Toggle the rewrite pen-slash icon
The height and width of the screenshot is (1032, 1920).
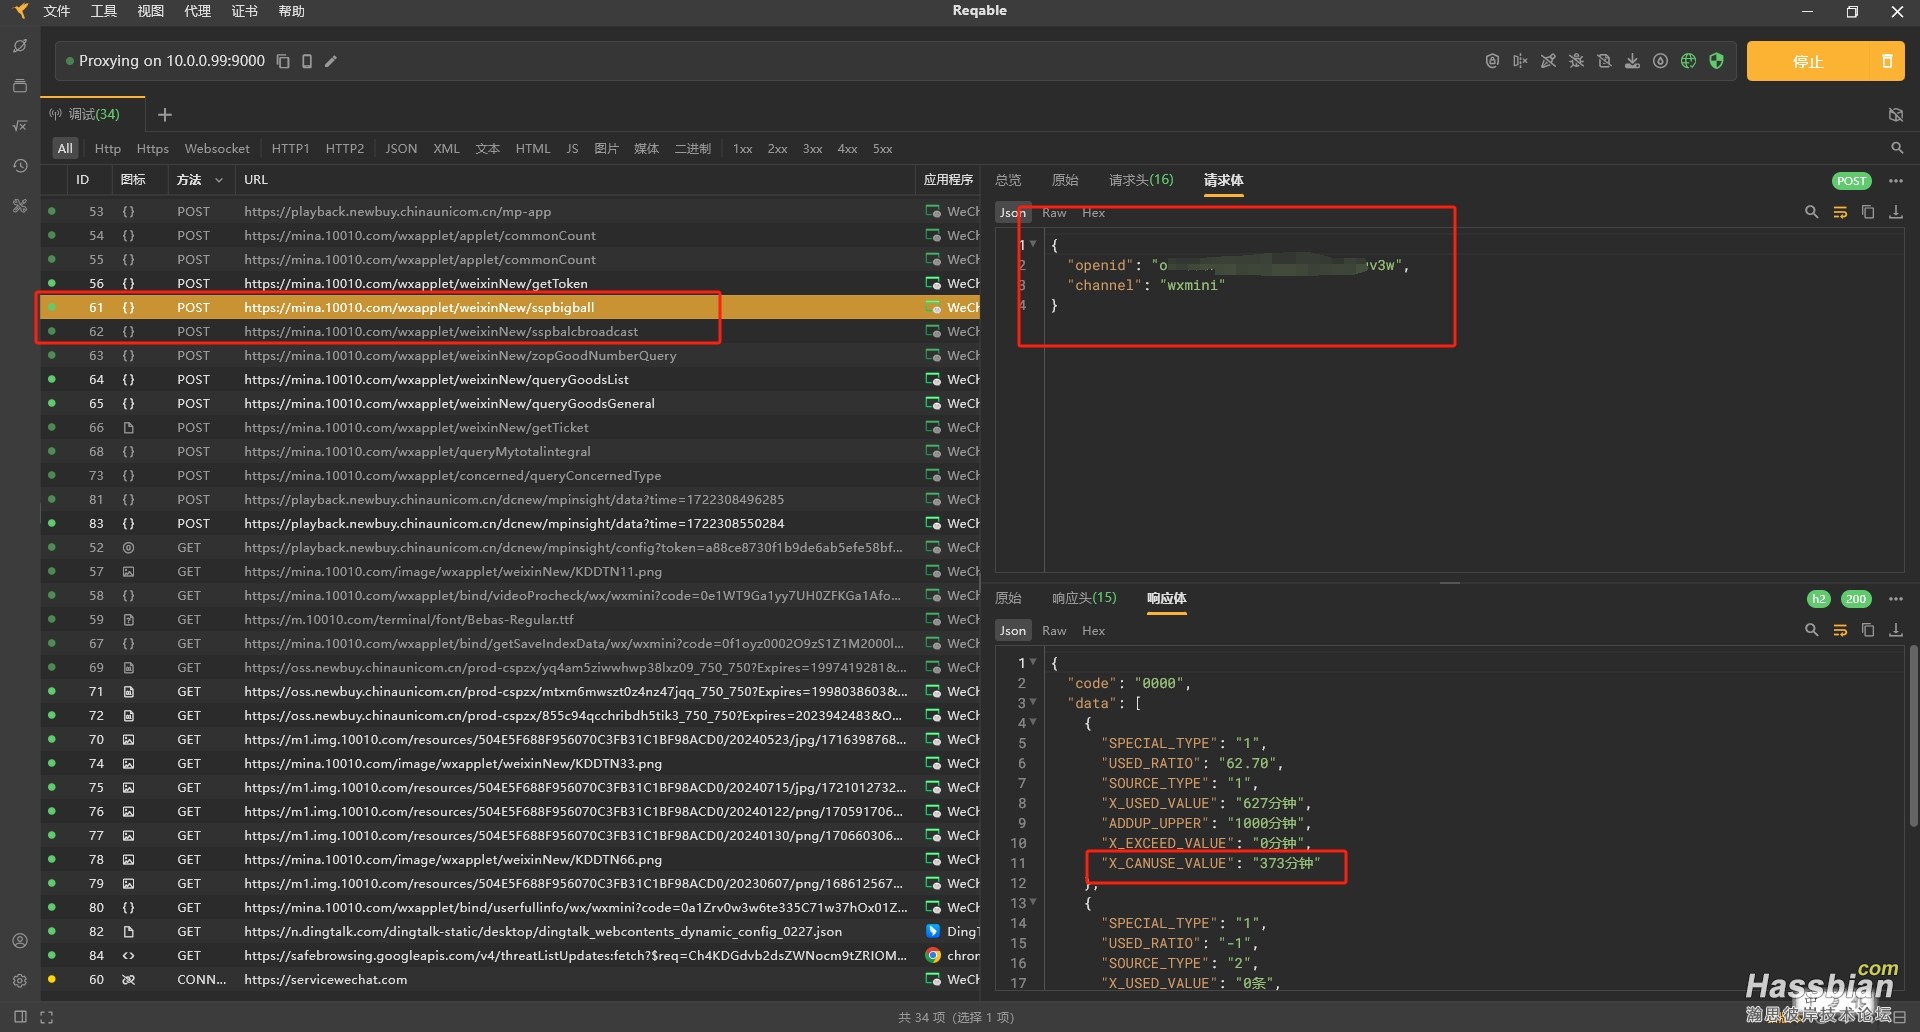point(1548,61)
